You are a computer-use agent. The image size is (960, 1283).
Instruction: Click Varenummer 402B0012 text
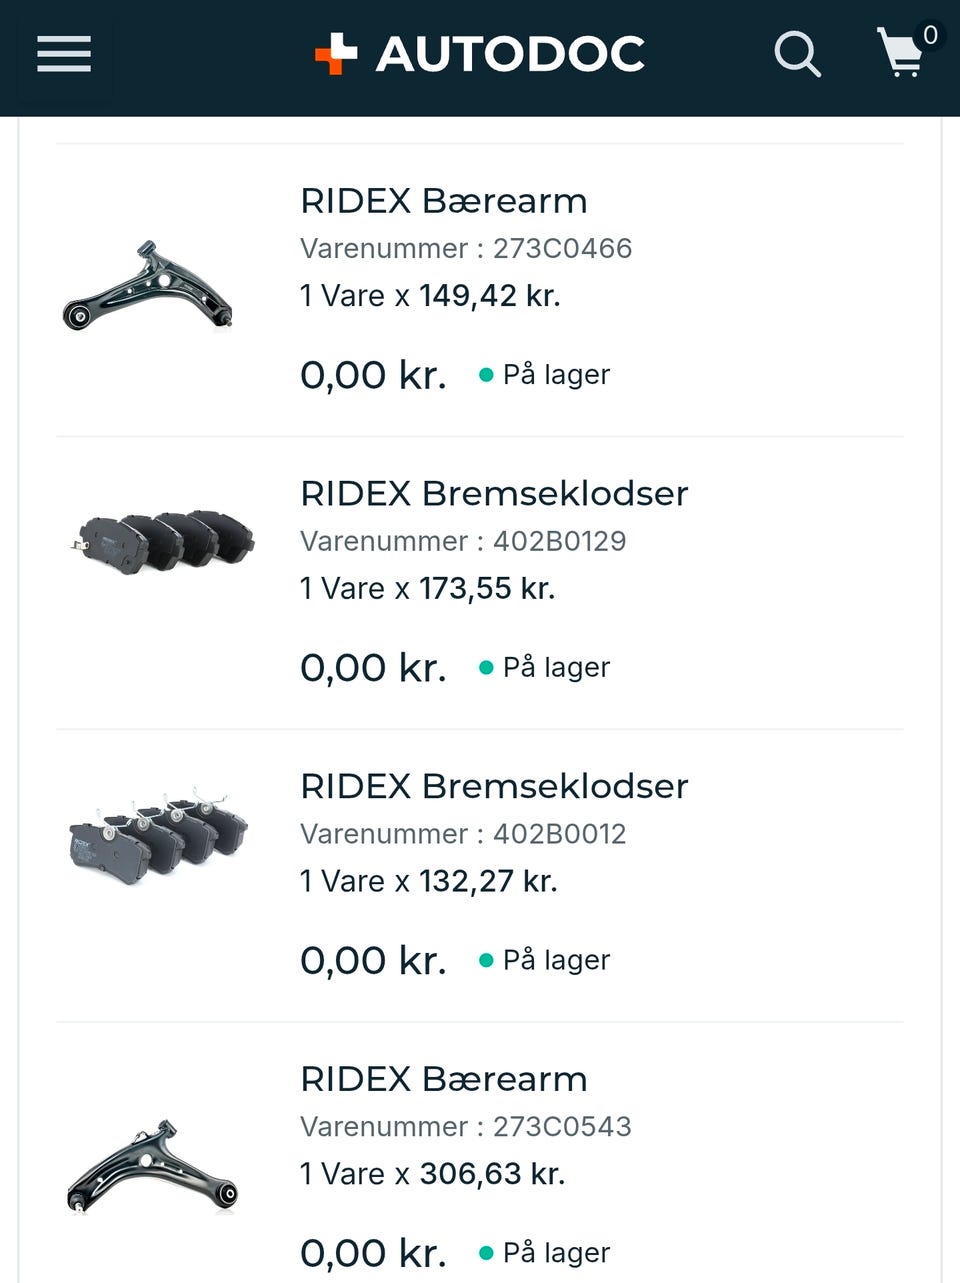[x=463, y=835]
